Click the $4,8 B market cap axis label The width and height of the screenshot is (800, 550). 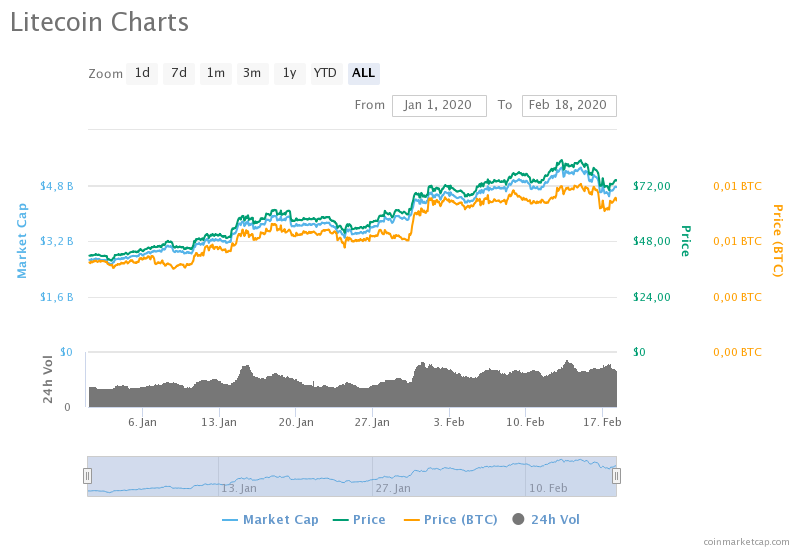coord(57,186)
